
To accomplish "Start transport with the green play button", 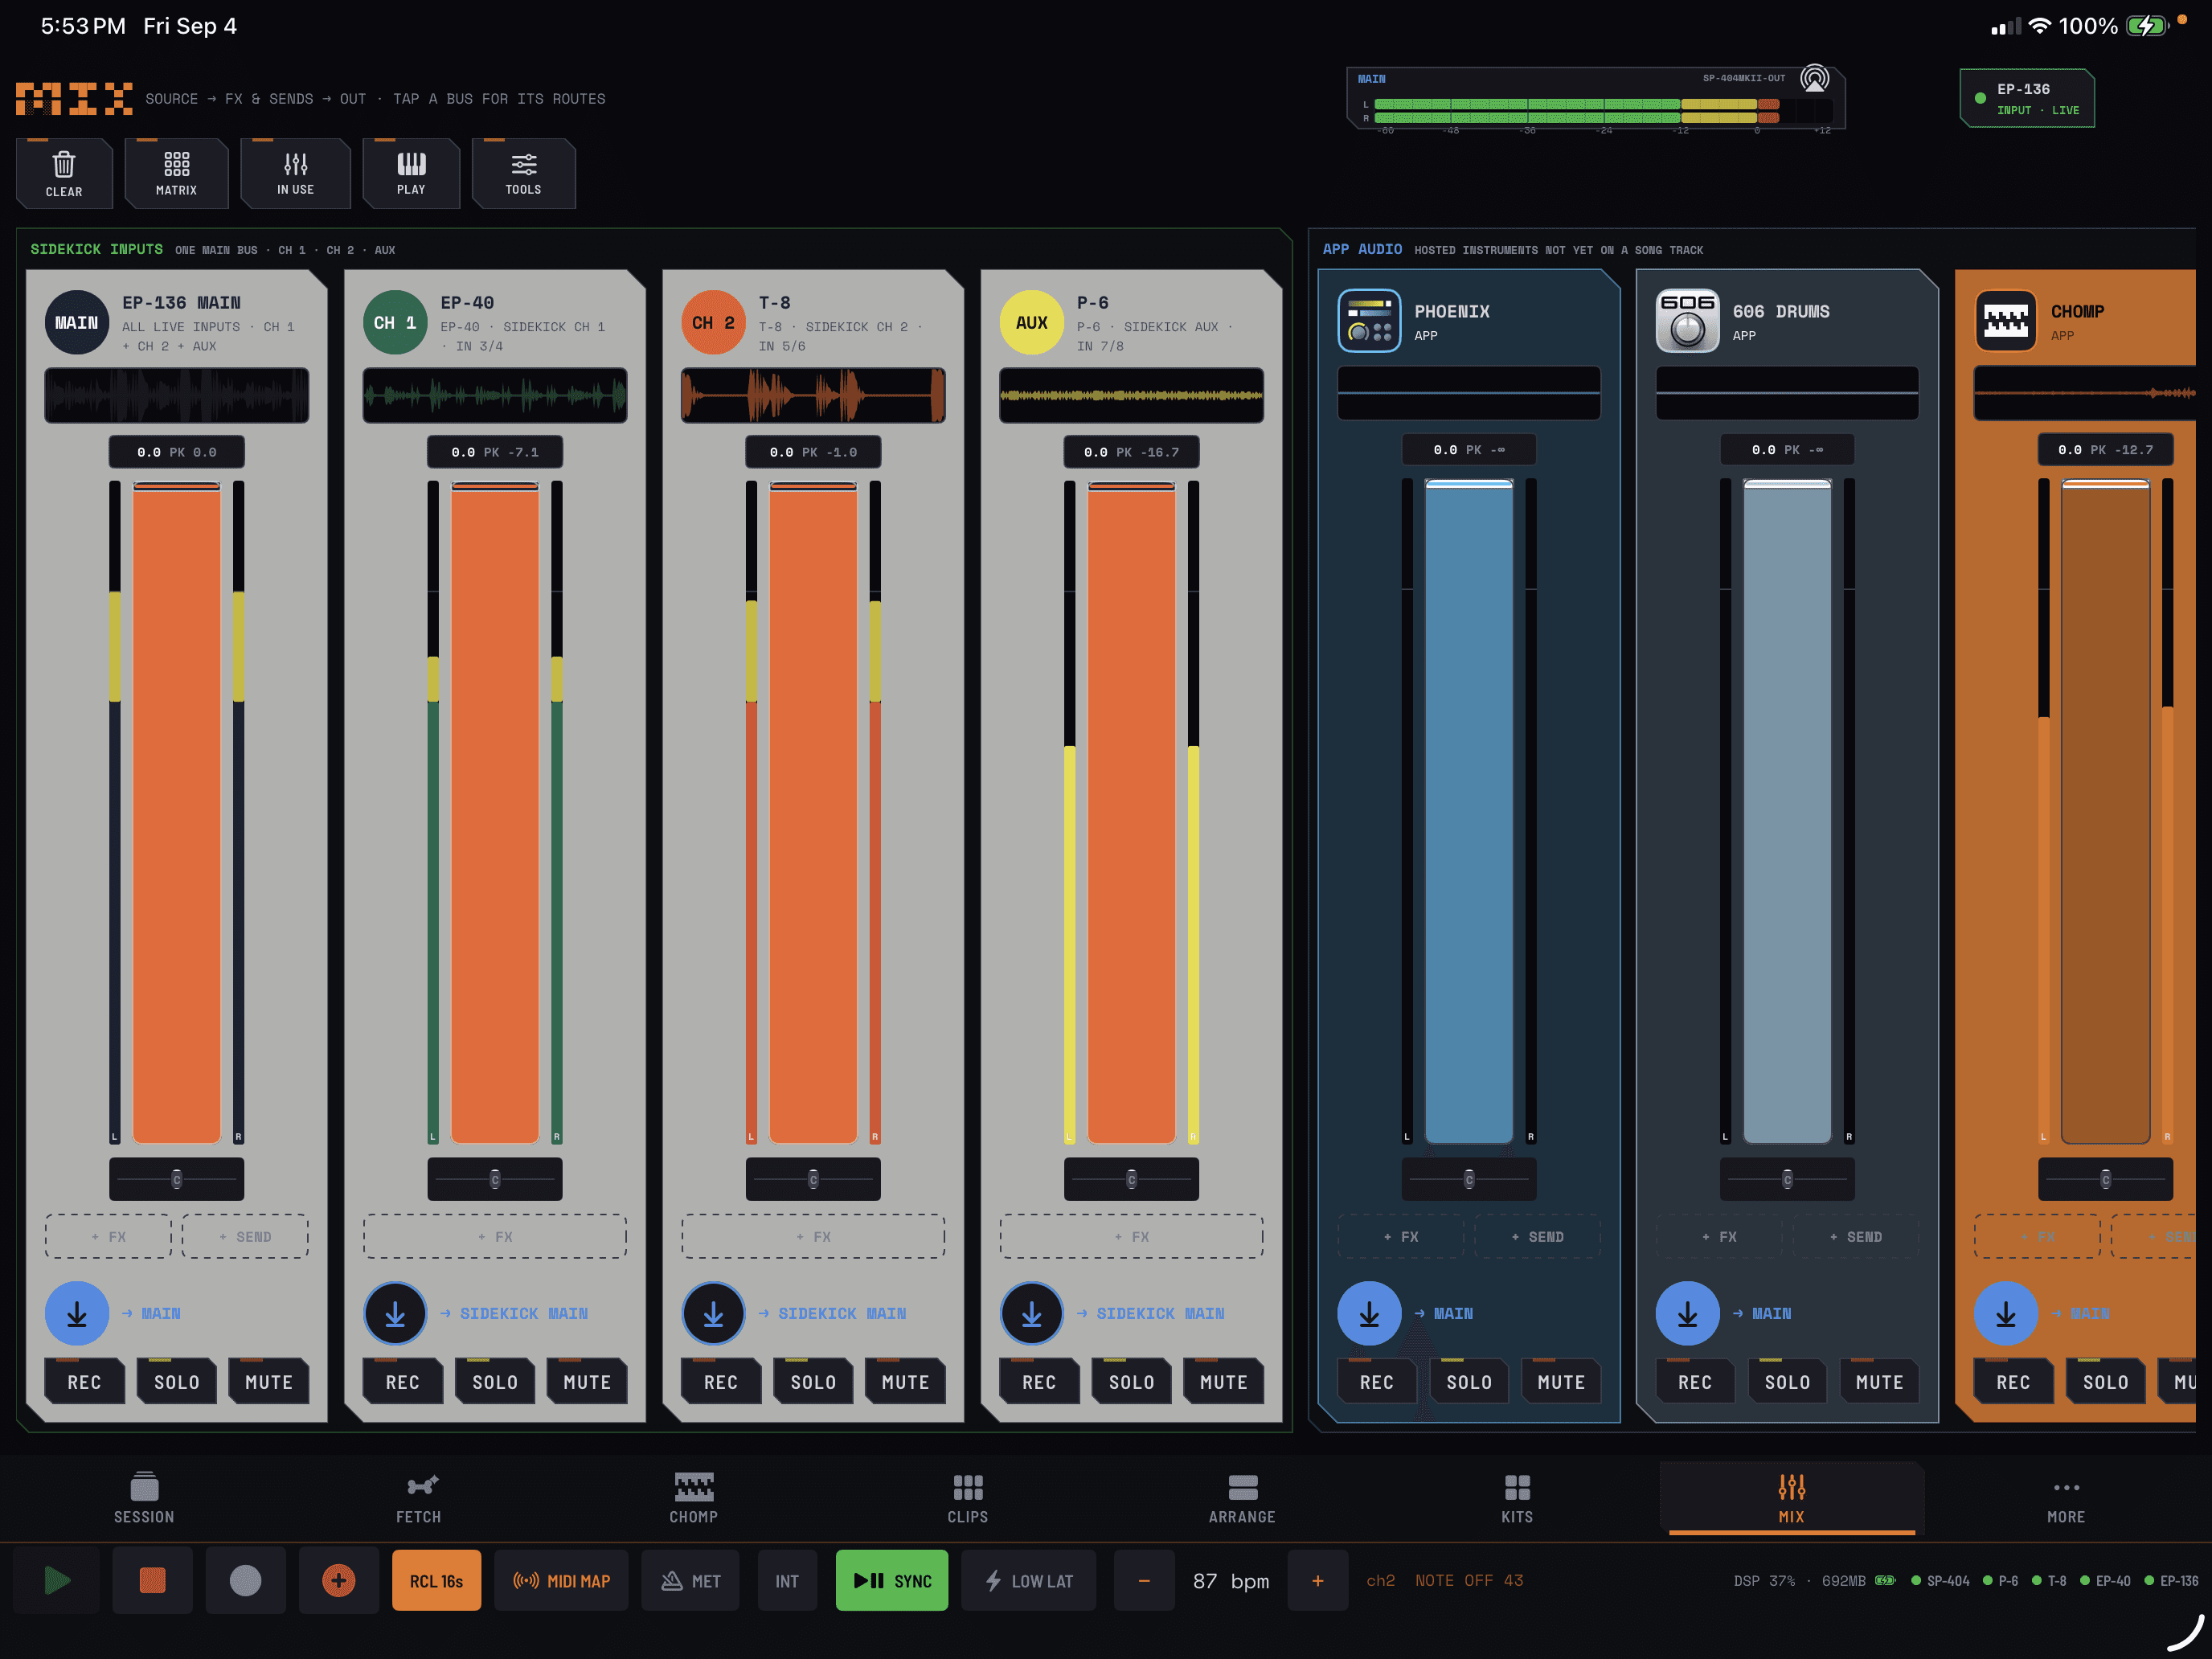I will pyautogui.click(x=57, y=1580).
